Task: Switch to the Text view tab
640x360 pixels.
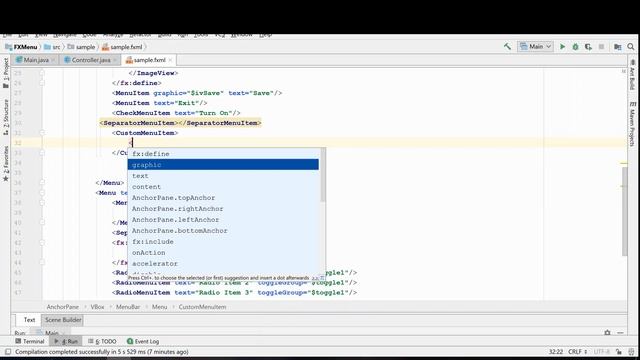Action: coord(29,320)
